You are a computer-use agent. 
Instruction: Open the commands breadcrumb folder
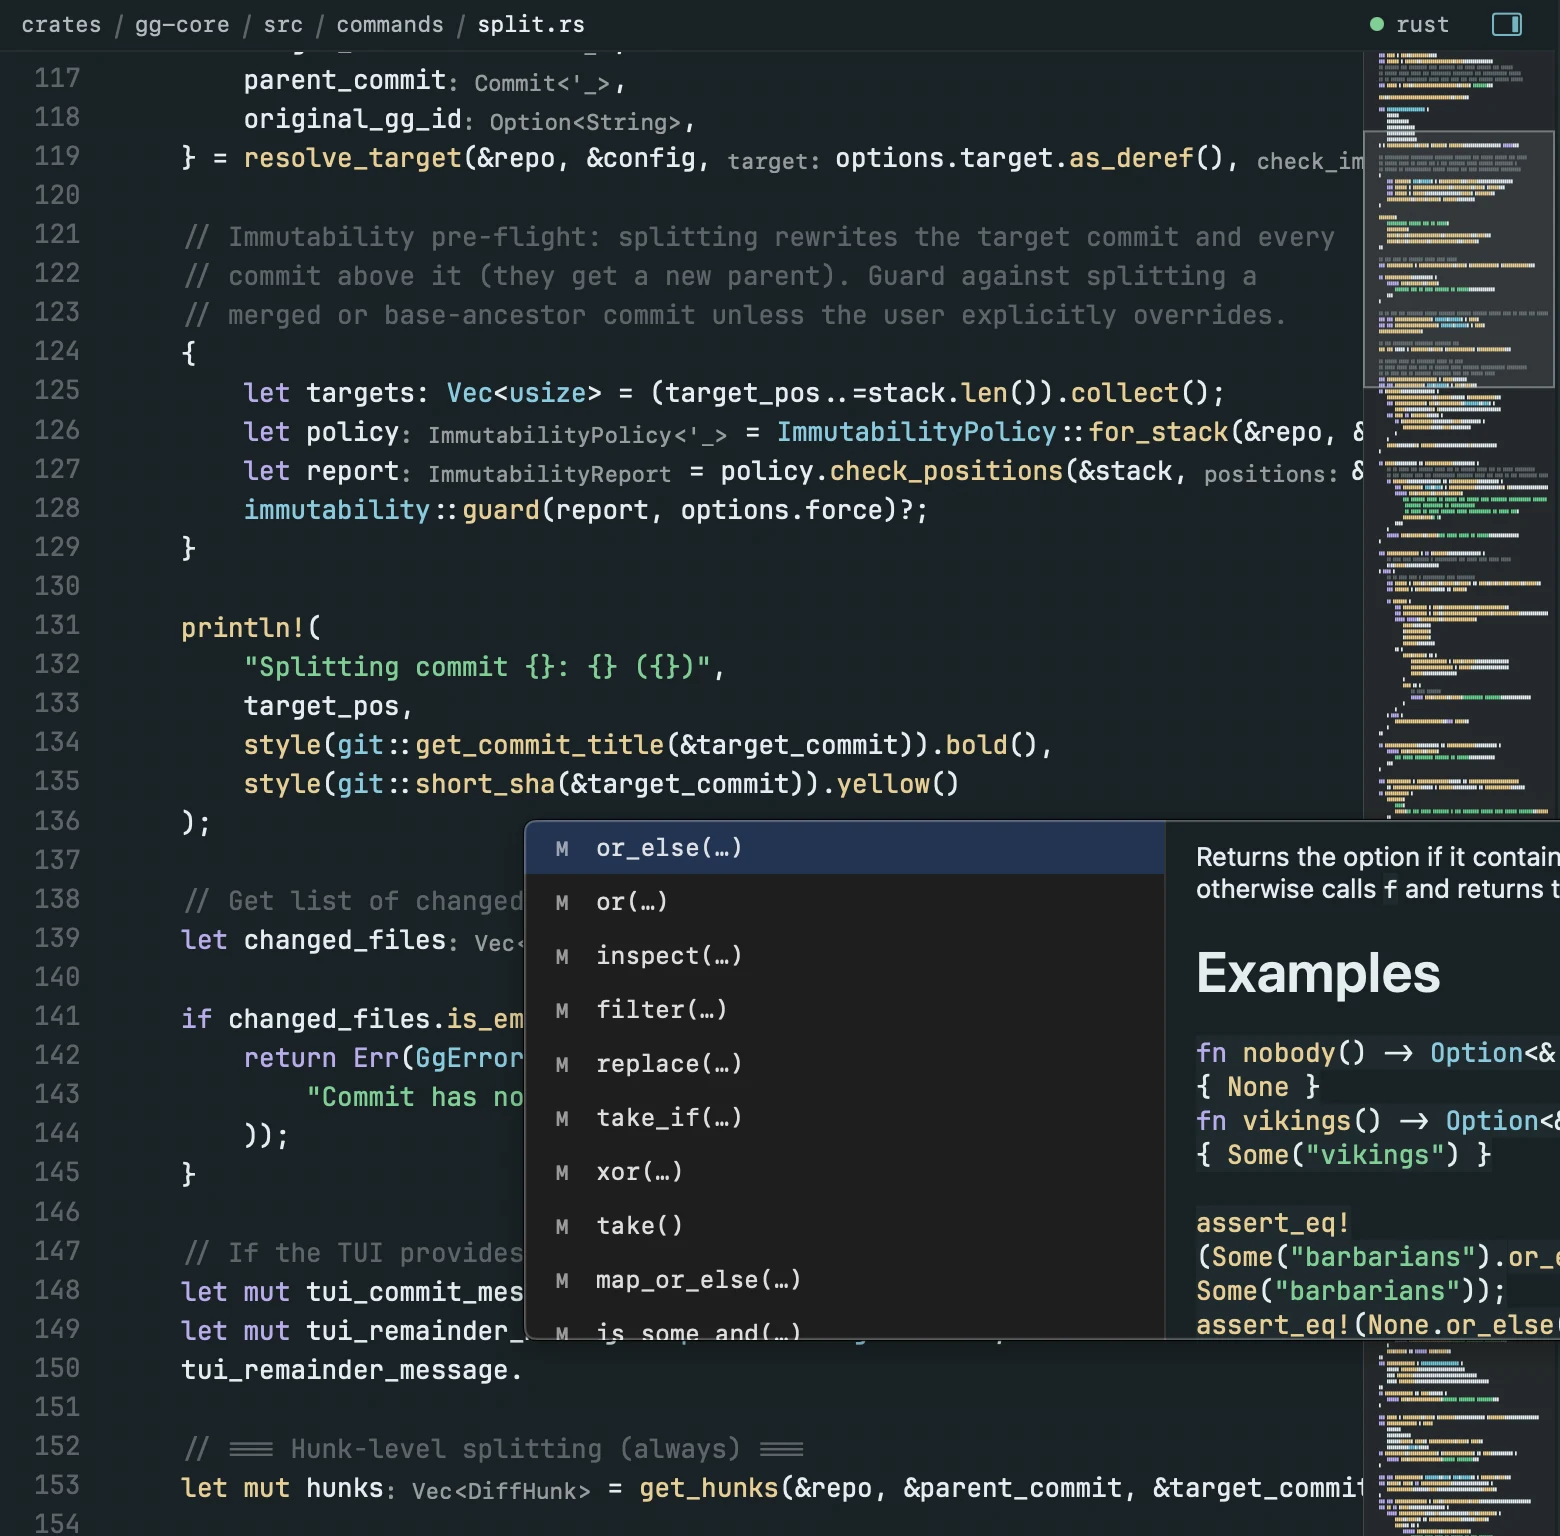(x=390, y=24)
